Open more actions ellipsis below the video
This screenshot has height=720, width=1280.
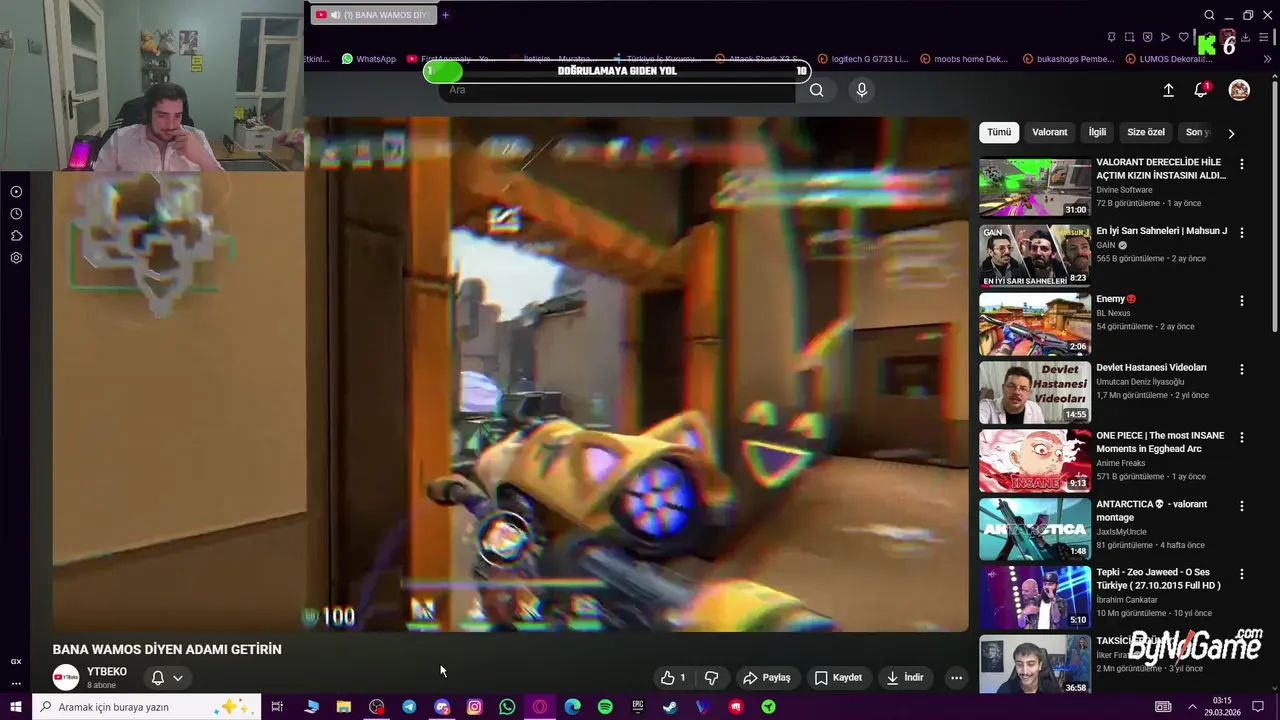tap(956, 678)
